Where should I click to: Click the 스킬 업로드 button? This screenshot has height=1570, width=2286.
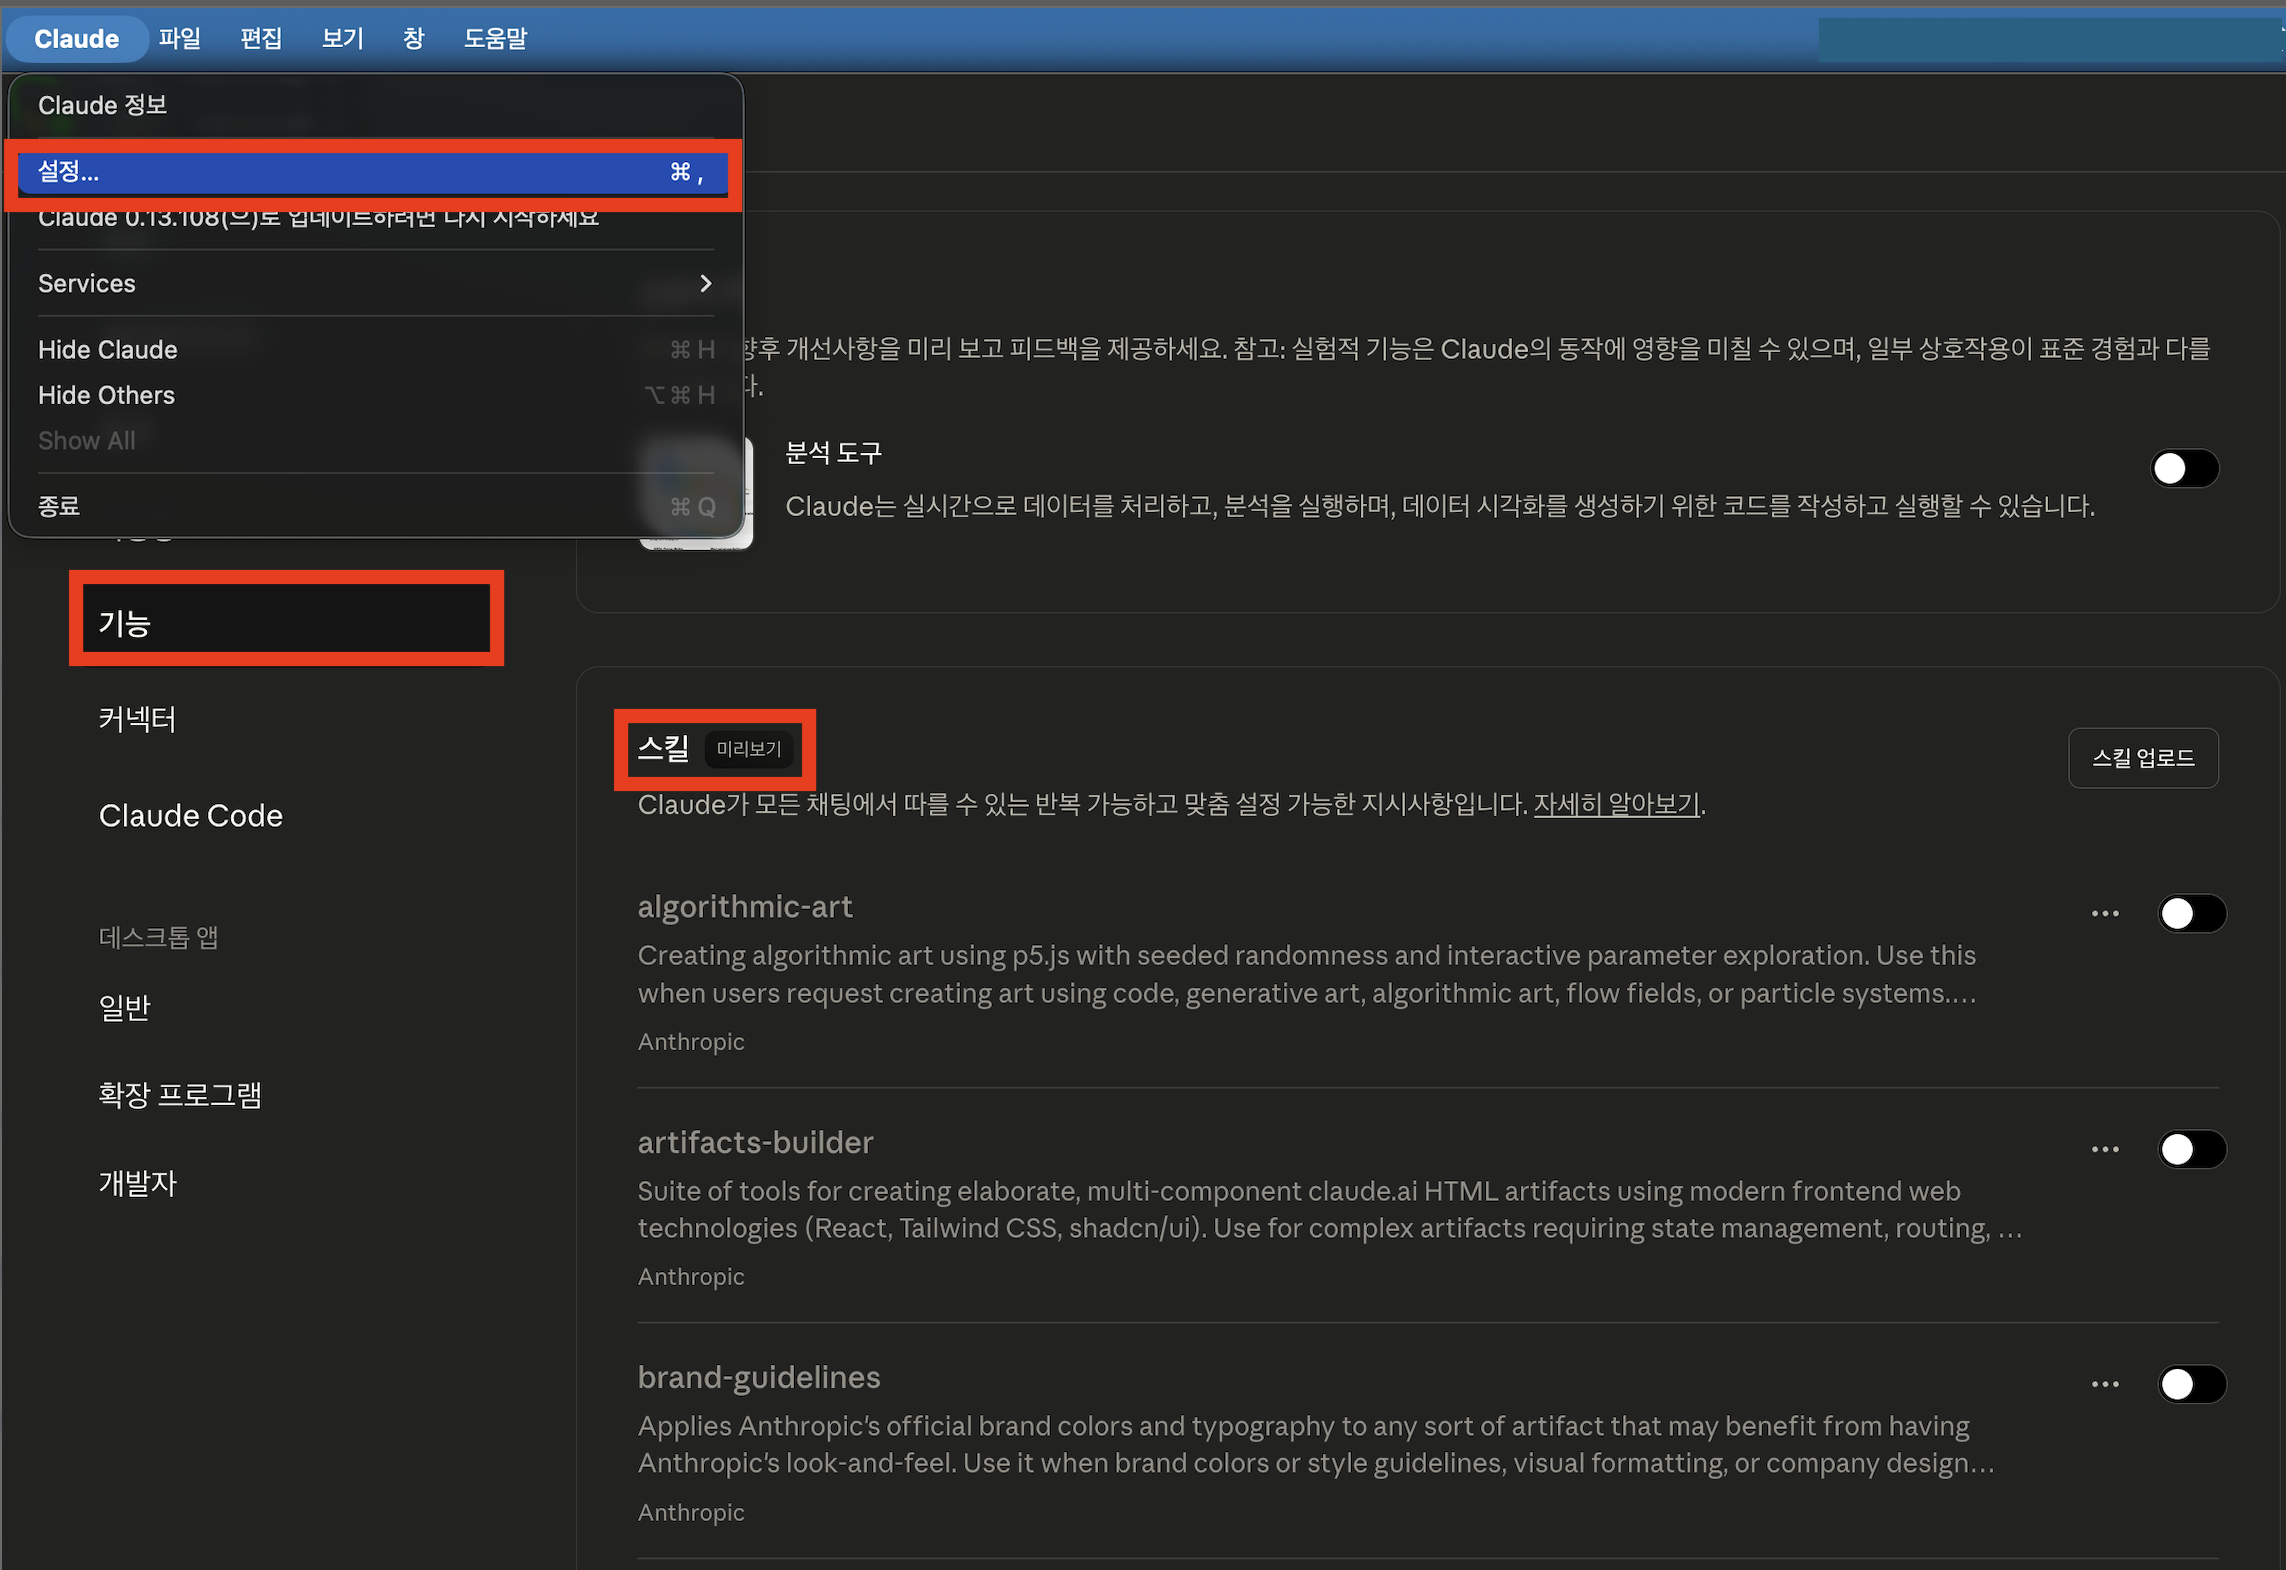point(2142,758)
